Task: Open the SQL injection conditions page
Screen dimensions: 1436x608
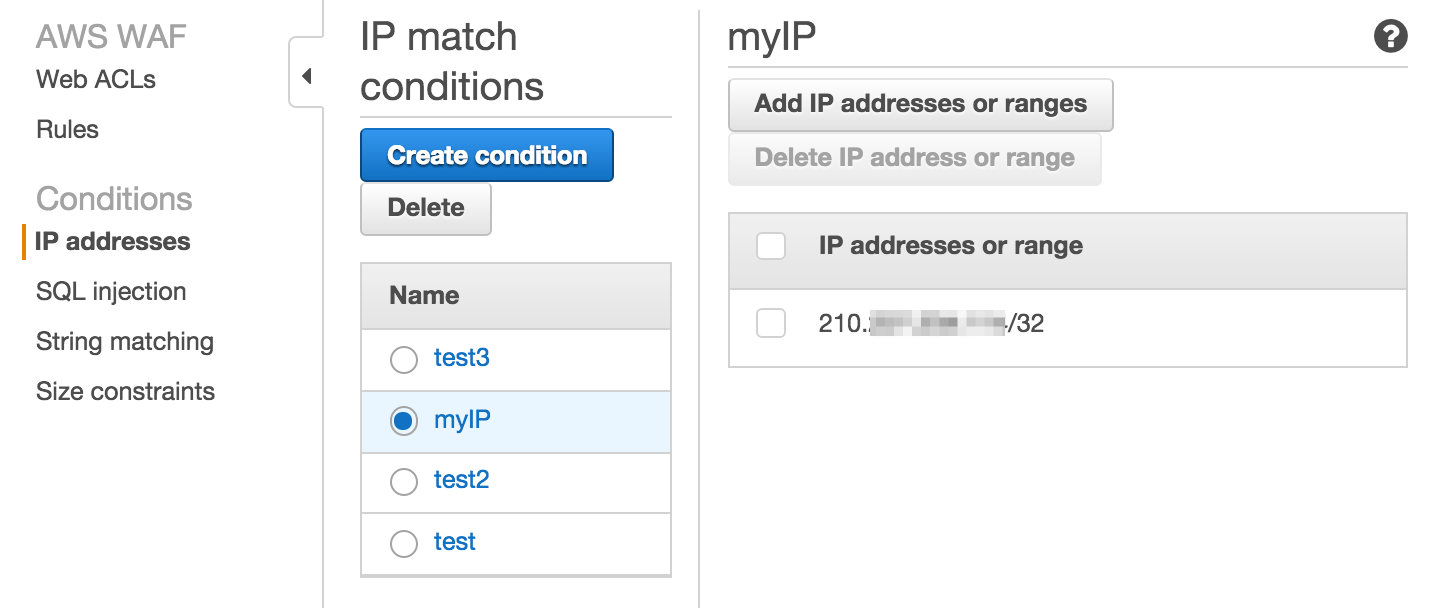Action: pos(111,292)
